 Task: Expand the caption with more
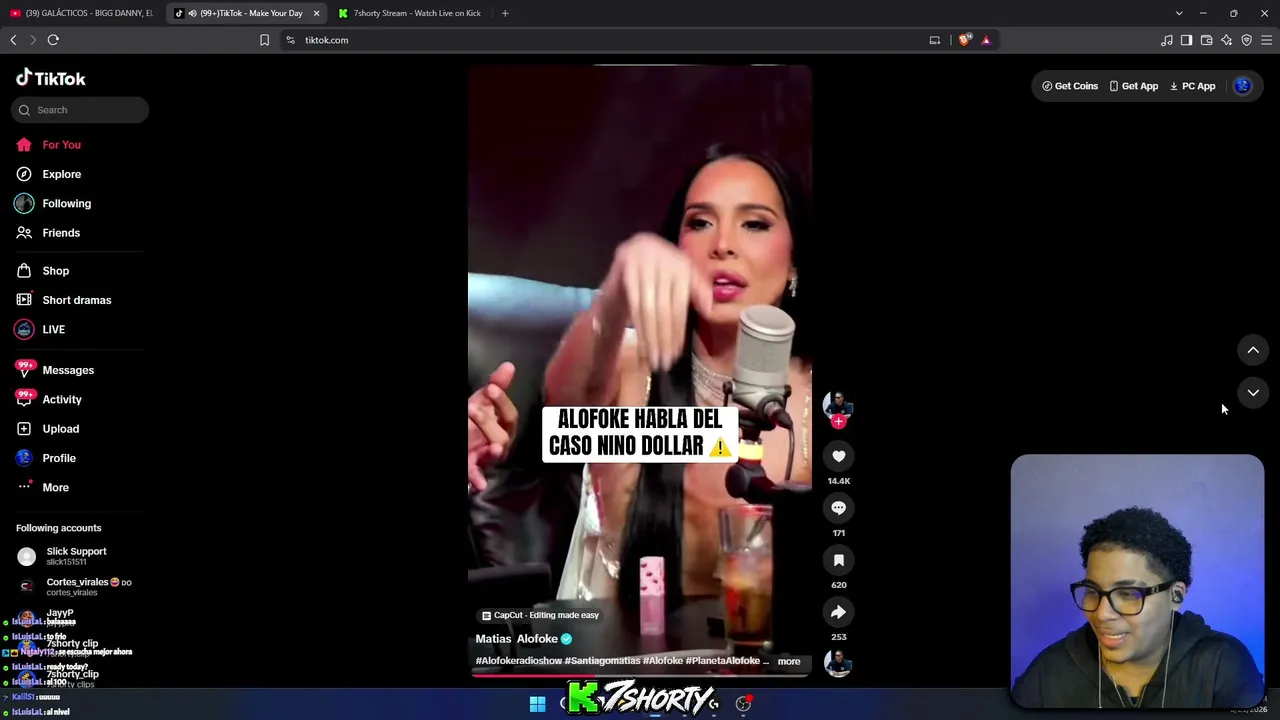[789, 661]
